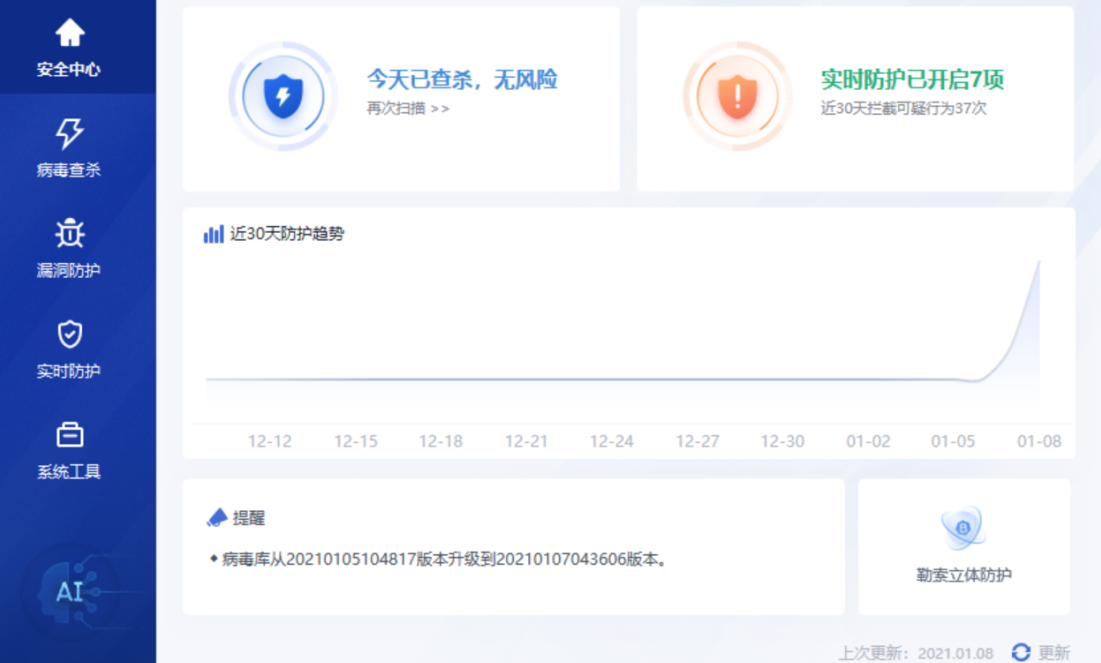Click the 近30天拦截可疑行为37次 text
The image size is (1101, 663).
pos(903,108)
